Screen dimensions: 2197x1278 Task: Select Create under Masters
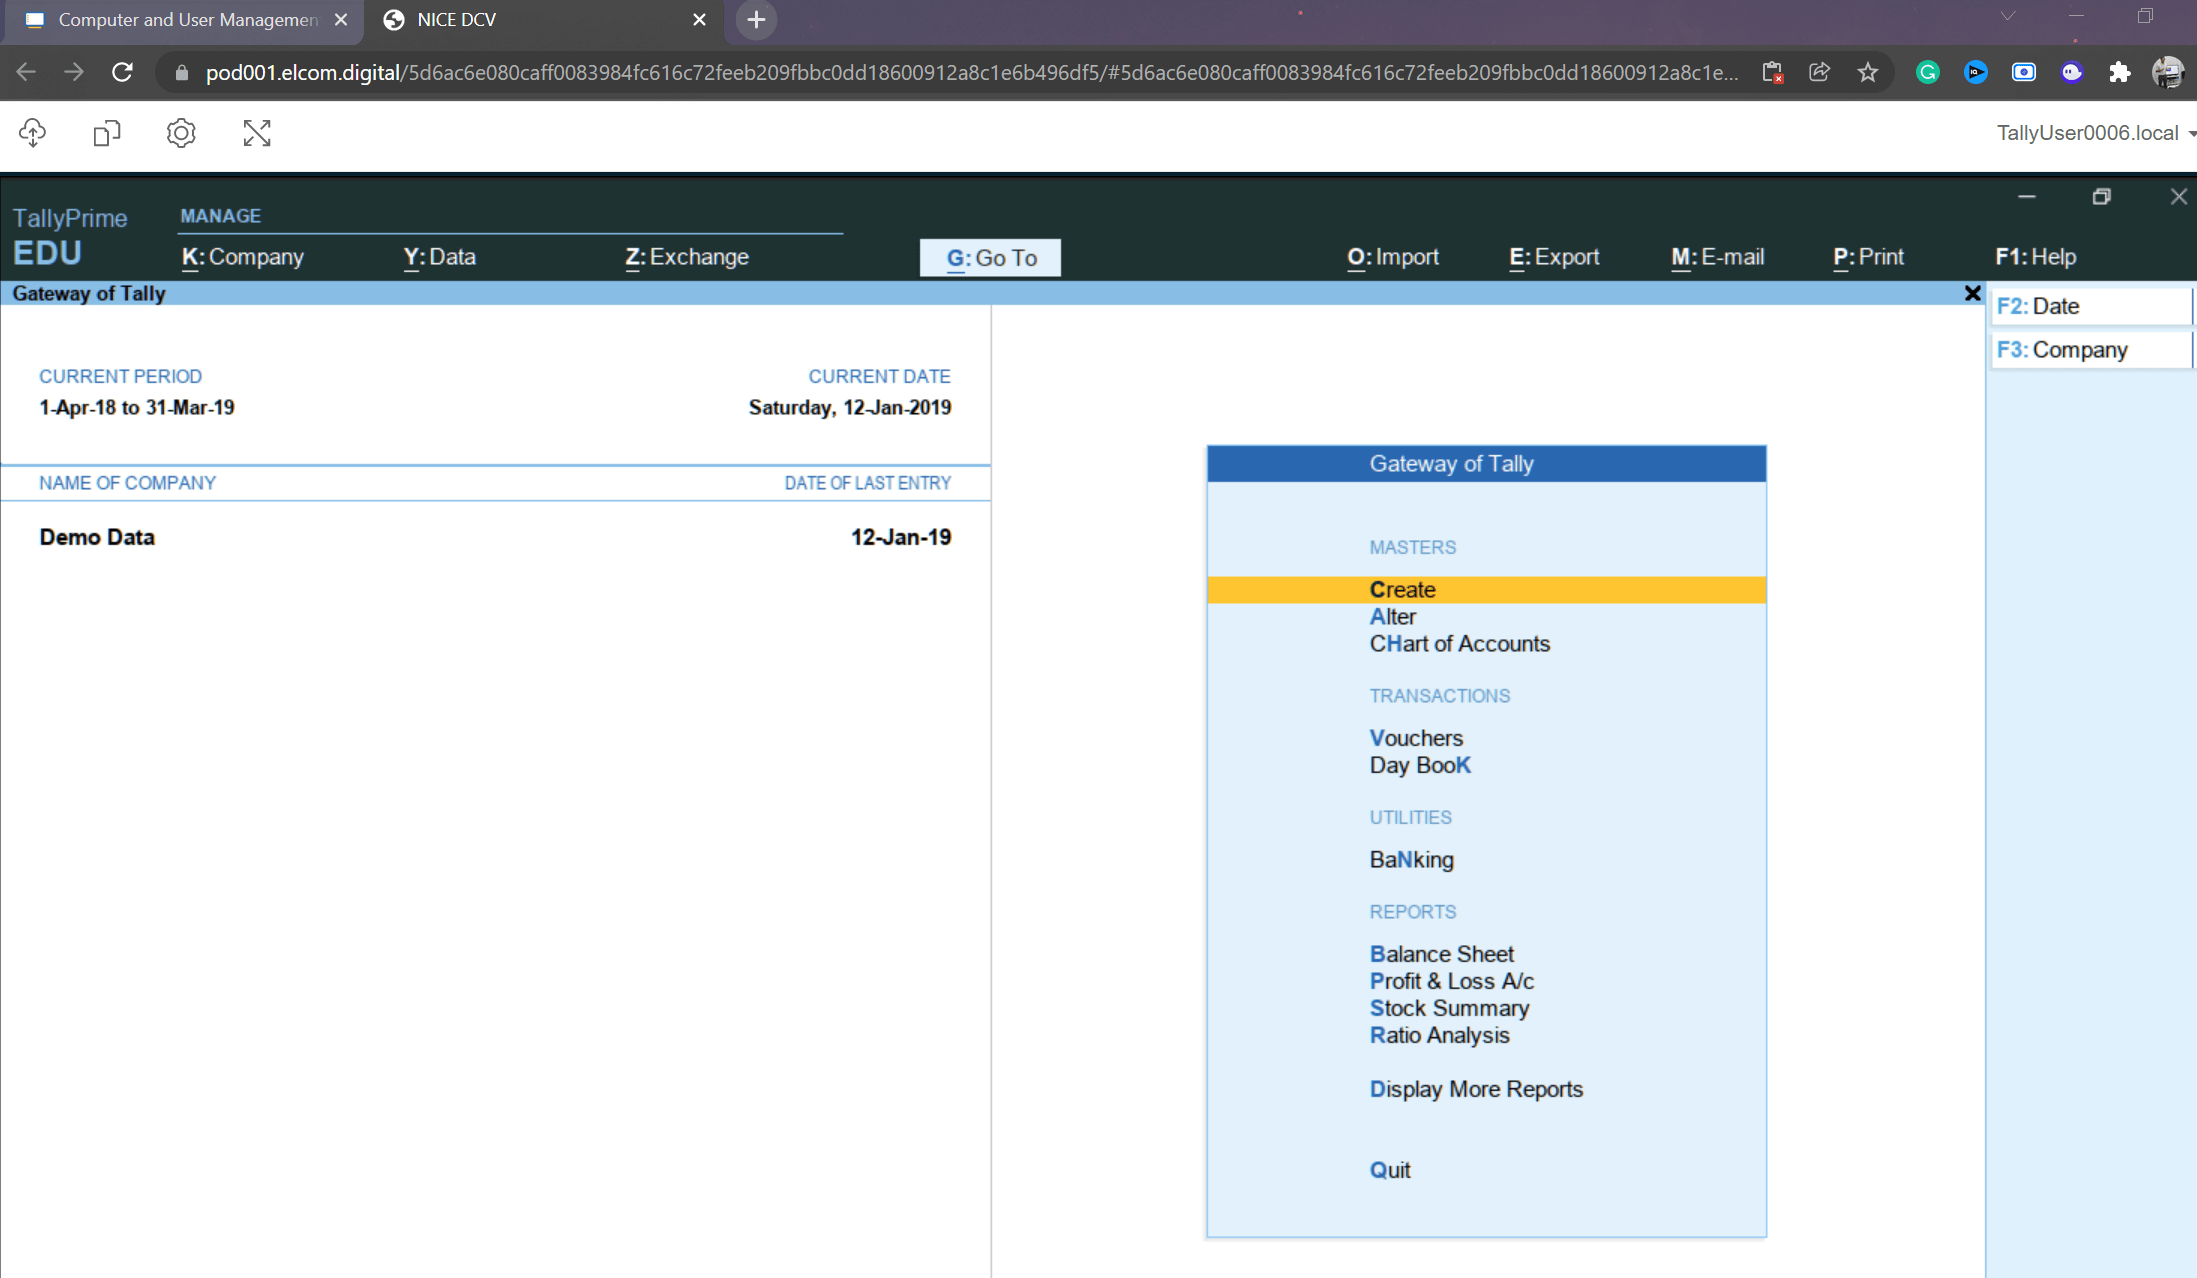click(1486, 590)
